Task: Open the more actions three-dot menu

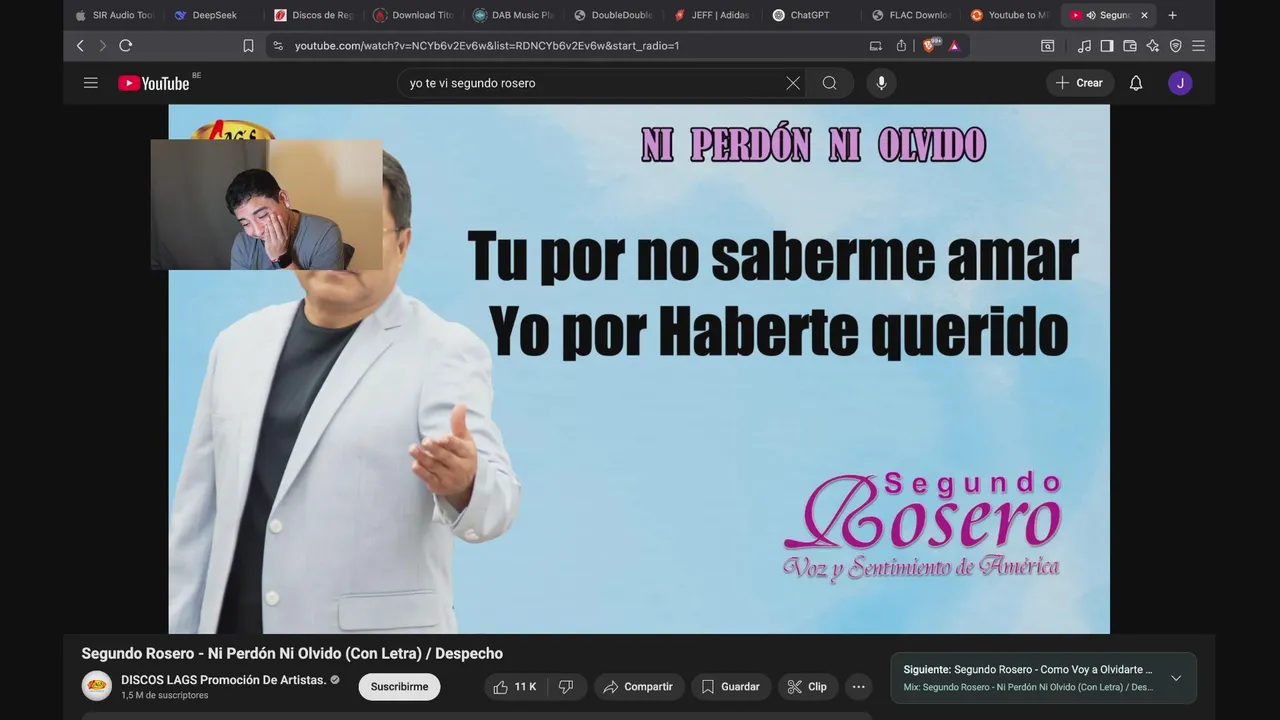Action: (858, 687)
